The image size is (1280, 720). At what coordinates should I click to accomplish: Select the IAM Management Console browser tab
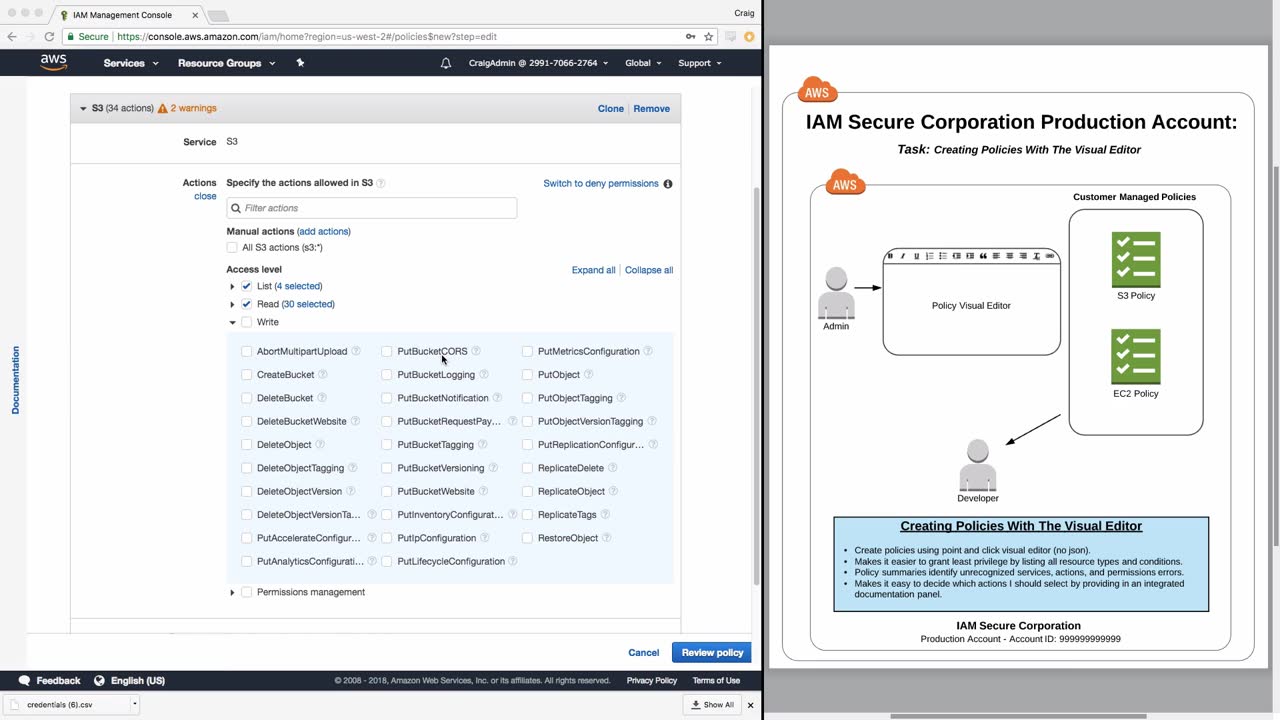[128, 15]
